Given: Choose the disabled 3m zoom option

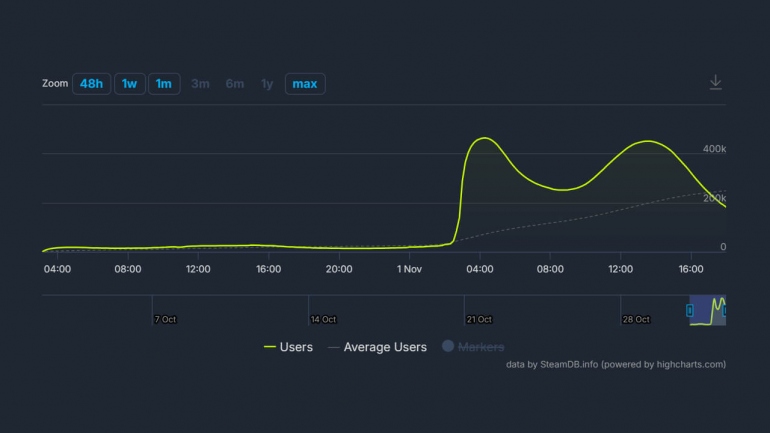Looking at the screenshot, I should [200, 84].
